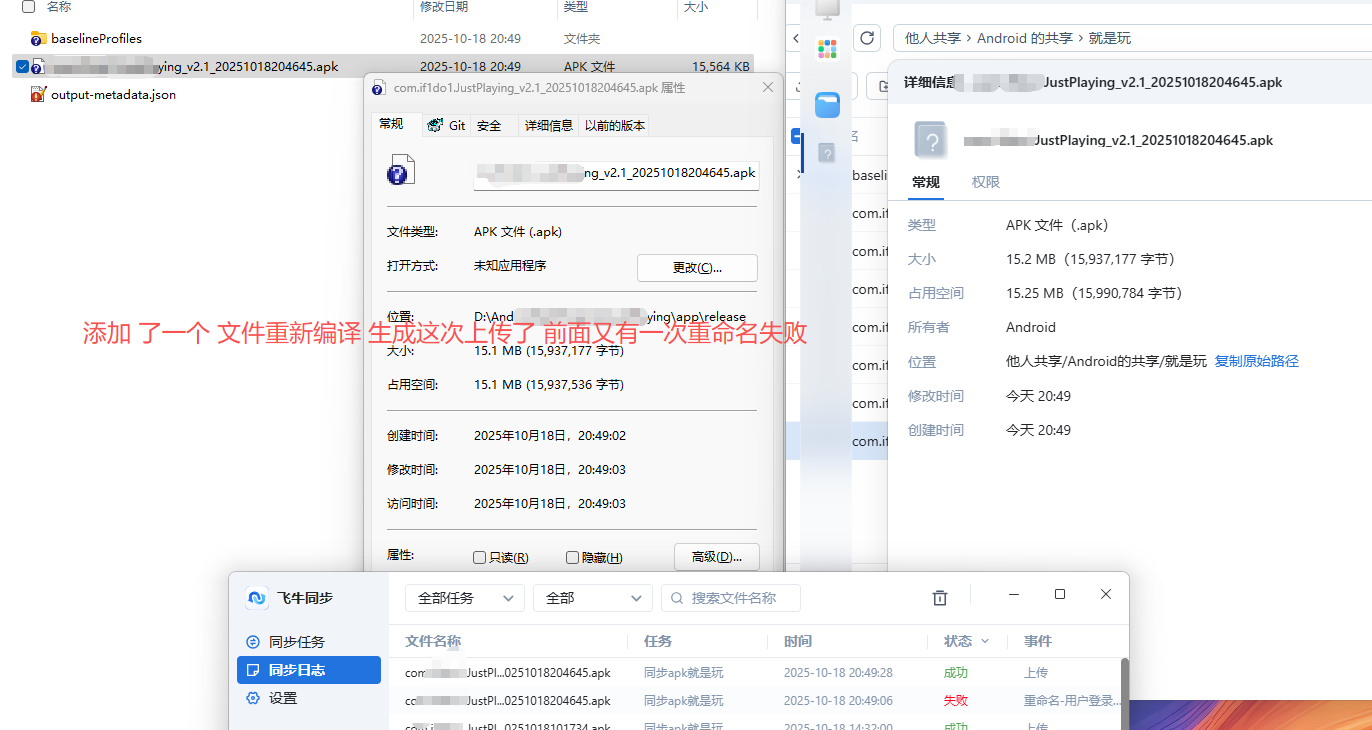Click the large file icon in the details panel
The image size is (1372, 730).
tap(931, 140)
